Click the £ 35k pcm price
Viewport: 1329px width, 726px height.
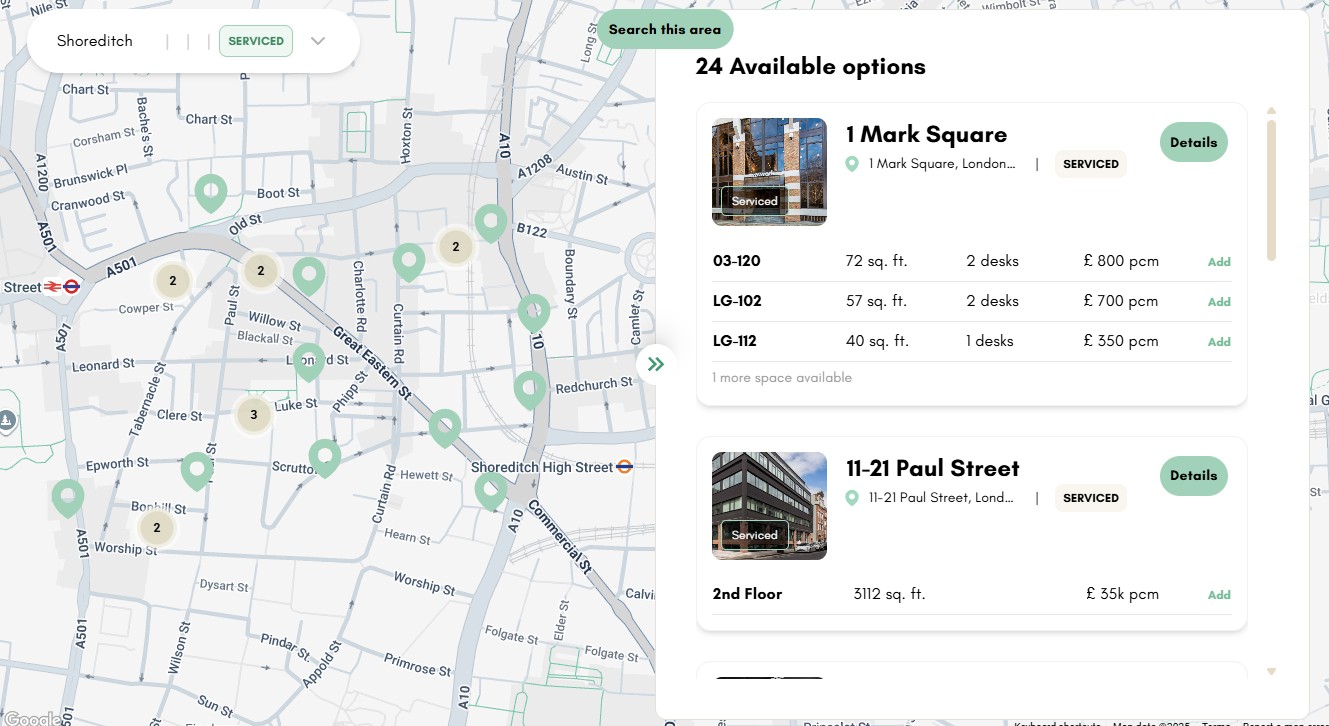tap(1122, 594)
